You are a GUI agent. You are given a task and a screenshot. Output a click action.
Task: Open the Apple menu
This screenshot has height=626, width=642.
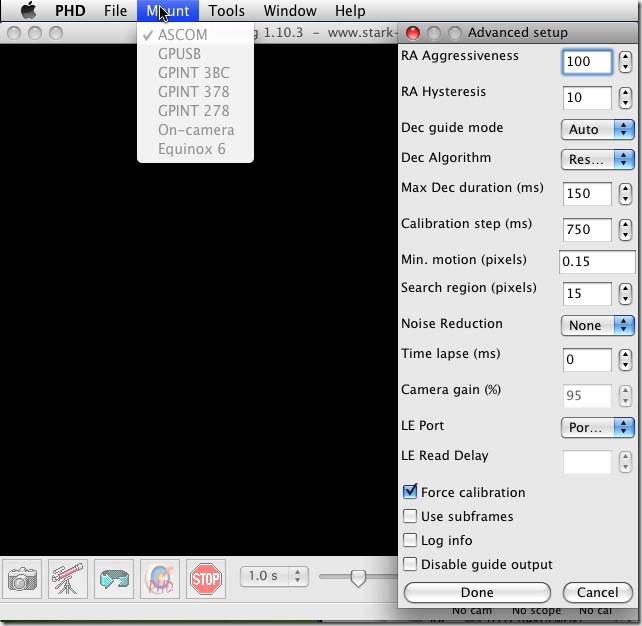28,10
